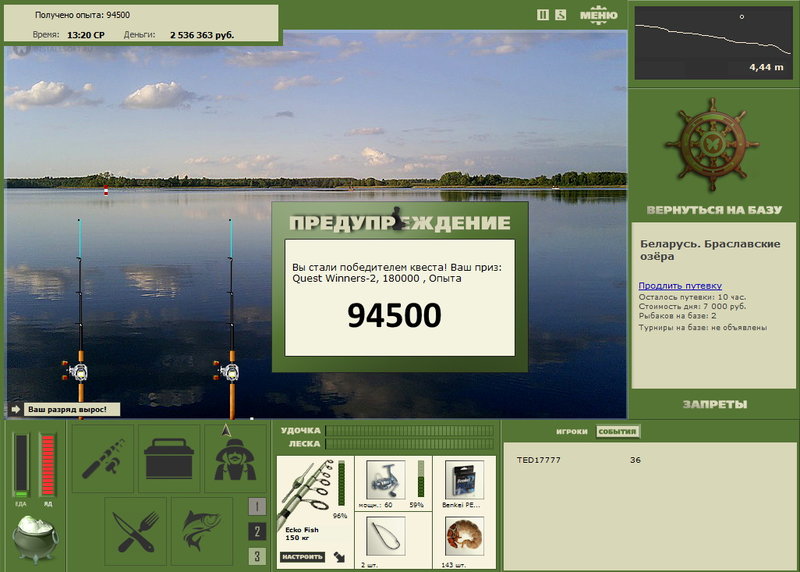The width and height of the screenshot is (800, 572).
Task: Switch to the СОБЫТИЯ tab
Action: (x=617, y=431)
